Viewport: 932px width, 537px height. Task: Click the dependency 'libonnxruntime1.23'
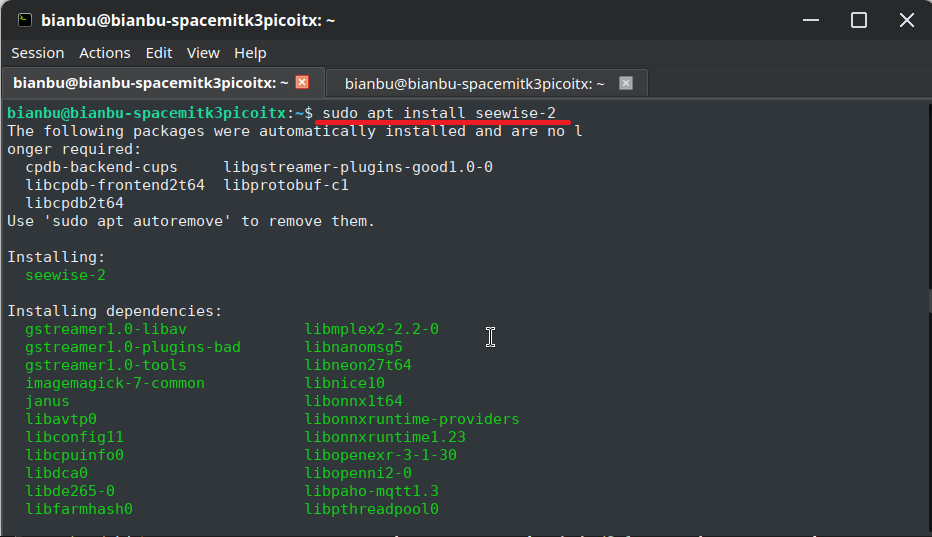(385, 436)
